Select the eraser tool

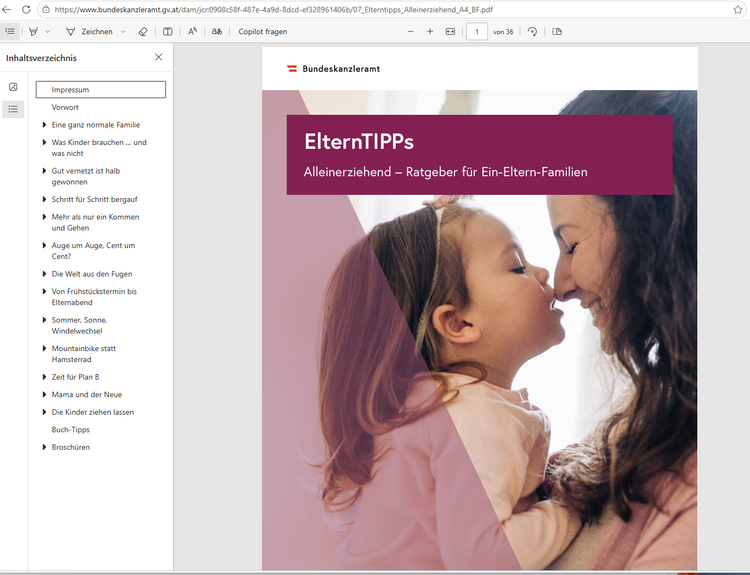tap(143, 32)
